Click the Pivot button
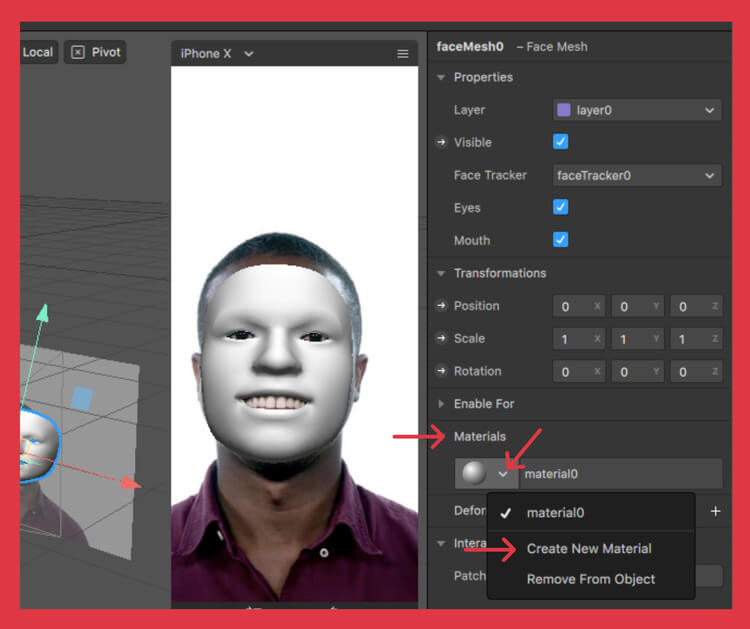Image resolution: width=750 pixels, height=629 pixels. (95, 52)
